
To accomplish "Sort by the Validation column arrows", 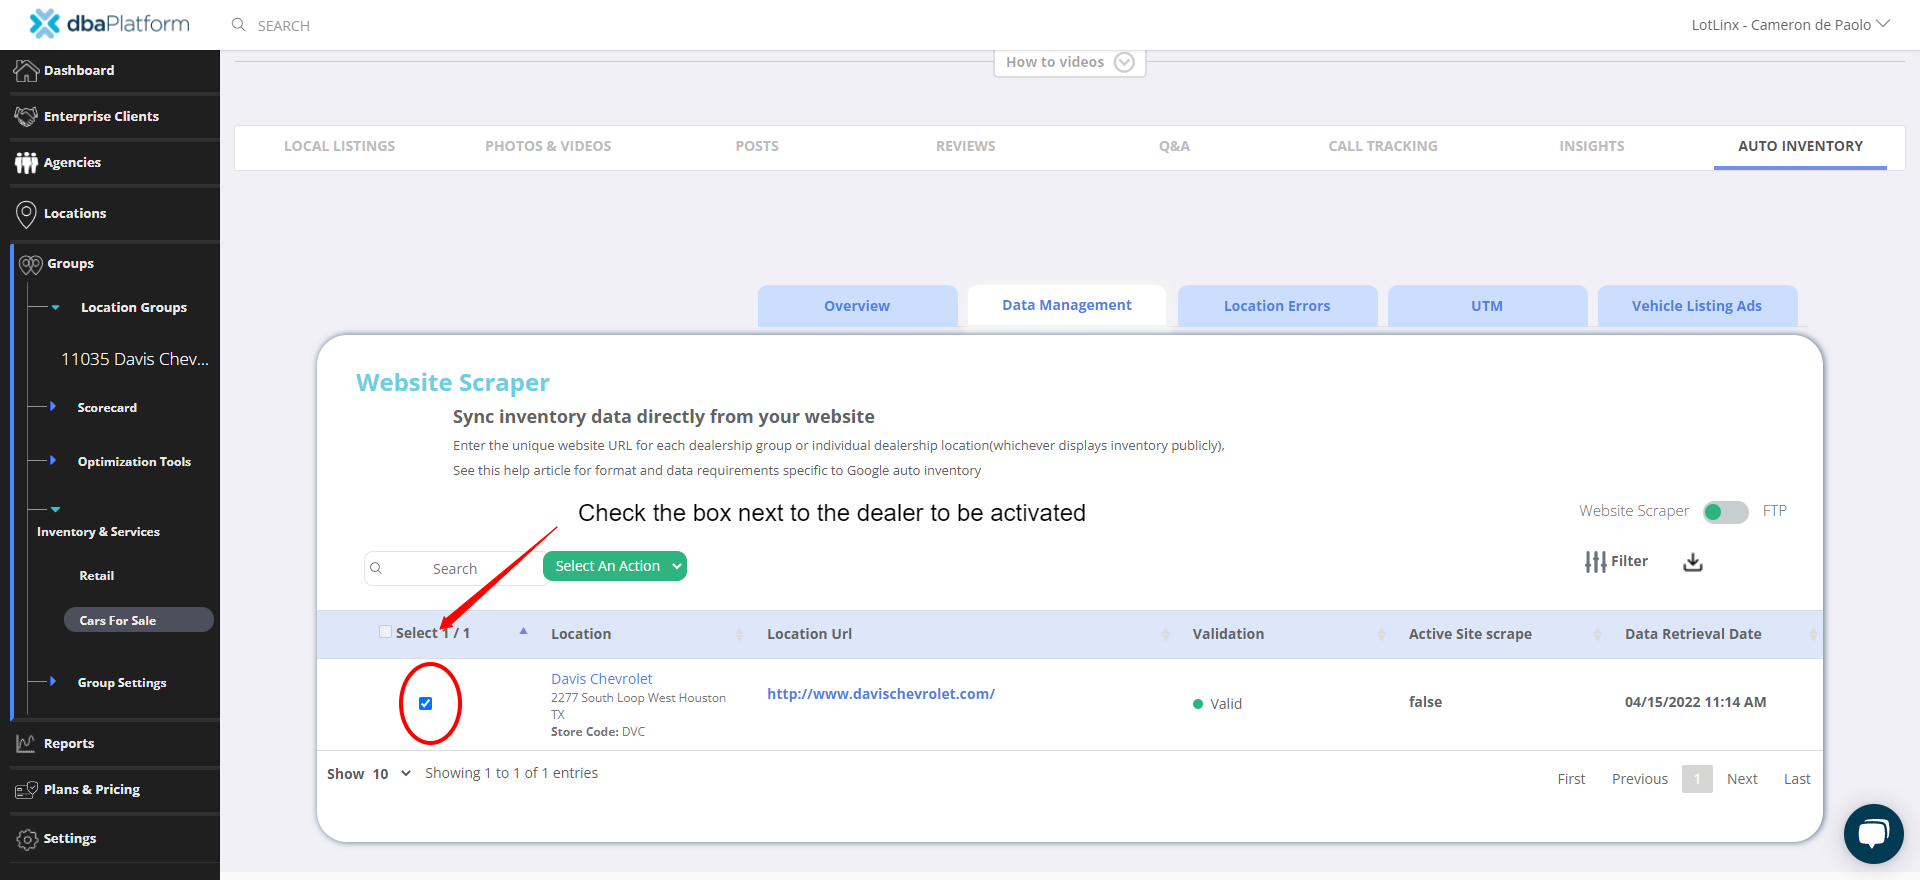I will 1382,634.
